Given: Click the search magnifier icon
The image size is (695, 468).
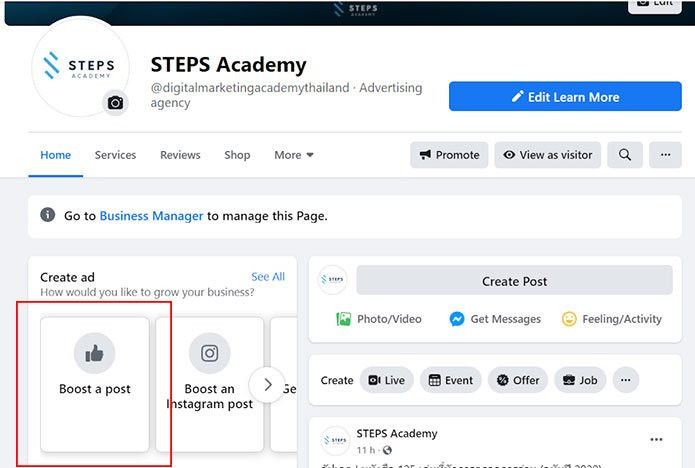Looking at the screenshot, I should (625, 155).
